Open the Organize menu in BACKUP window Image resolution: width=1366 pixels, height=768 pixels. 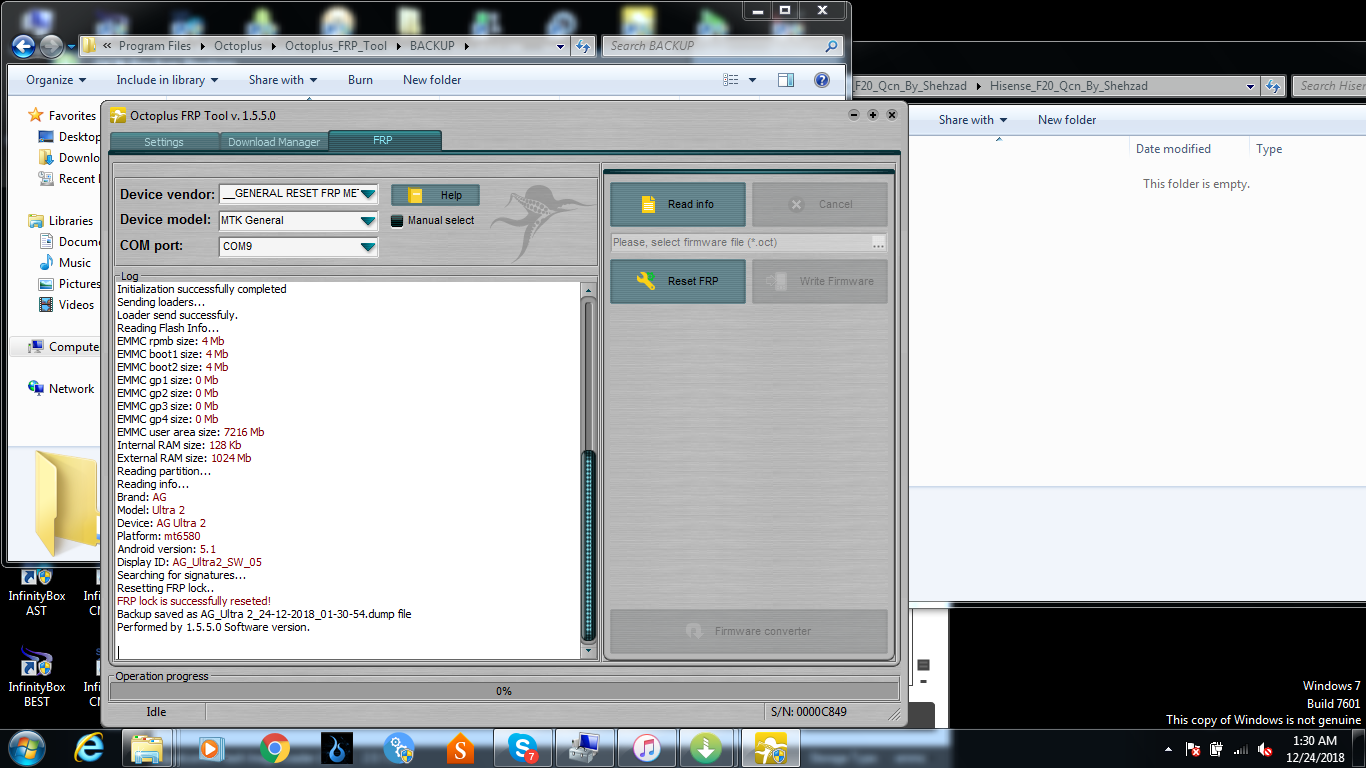[x=56, y=80]
